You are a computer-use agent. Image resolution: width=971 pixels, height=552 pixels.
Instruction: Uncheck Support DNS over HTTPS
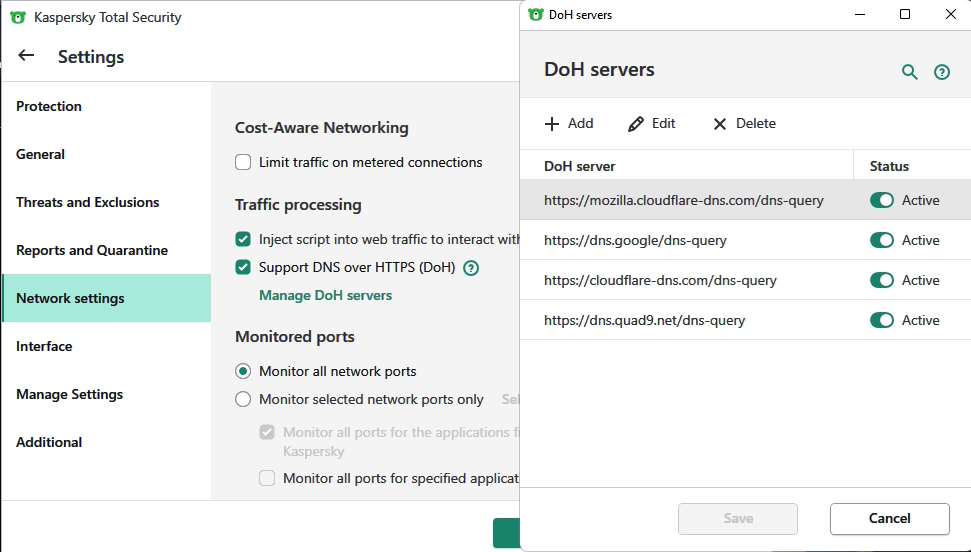coord(243,267)
